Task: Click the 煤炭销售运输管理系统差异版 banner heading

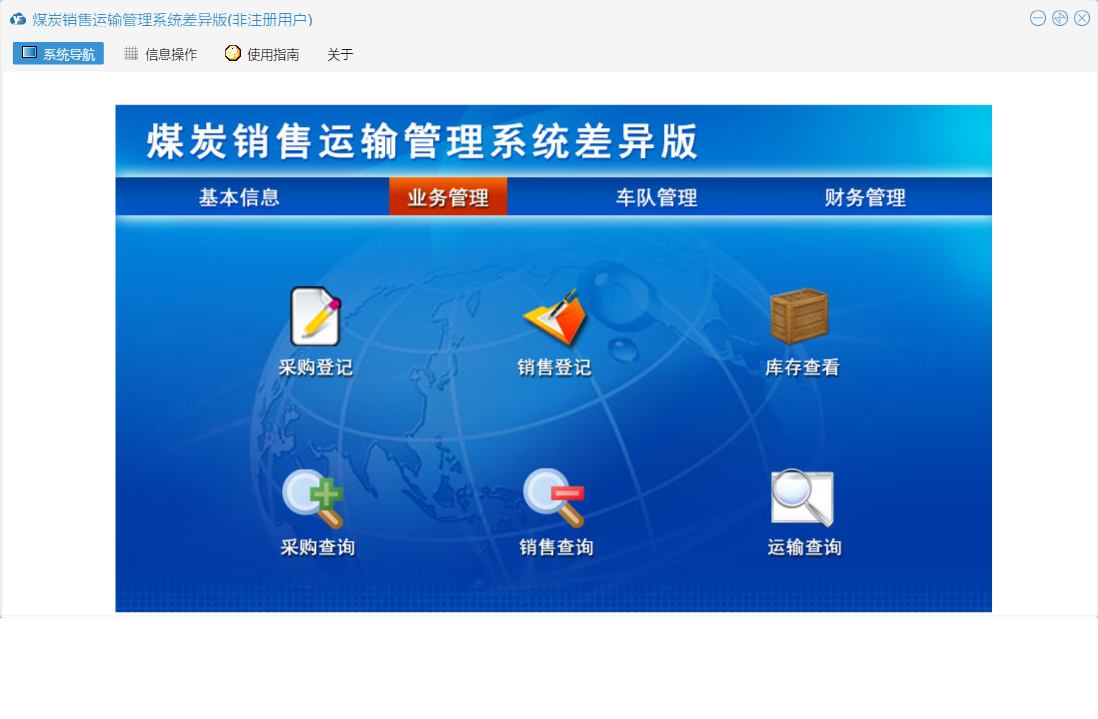Action: pos(422,142)
